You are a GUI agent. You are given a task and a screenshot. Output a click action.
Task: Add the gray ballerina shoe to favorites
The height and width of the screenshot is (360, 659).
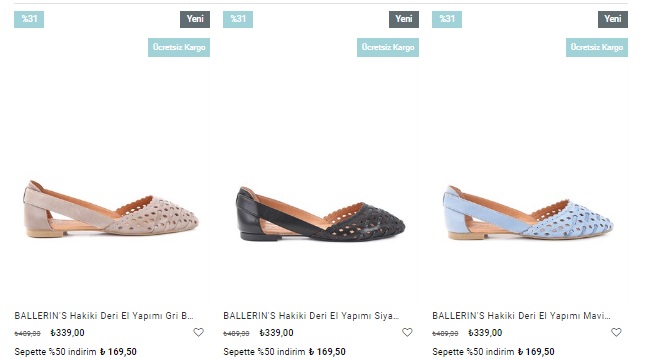click(198, 332)
